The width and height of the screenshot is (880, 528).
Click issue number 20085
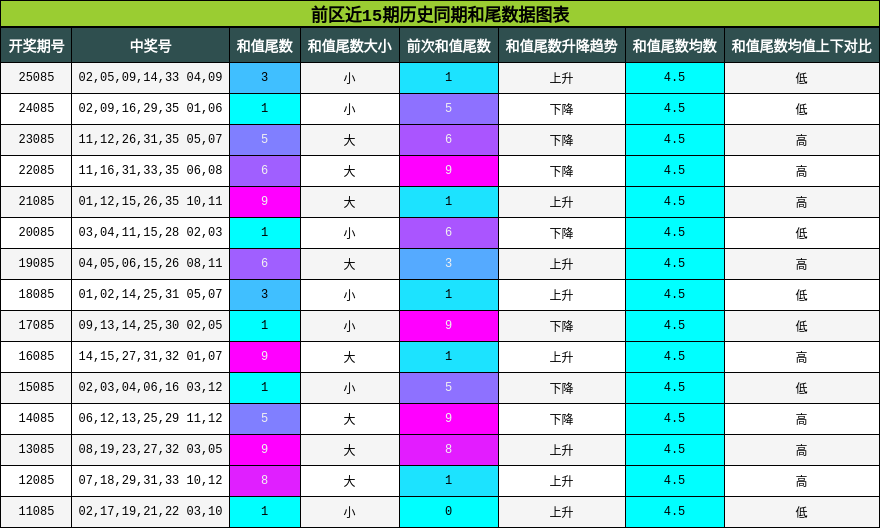click(x=36, y=232)
